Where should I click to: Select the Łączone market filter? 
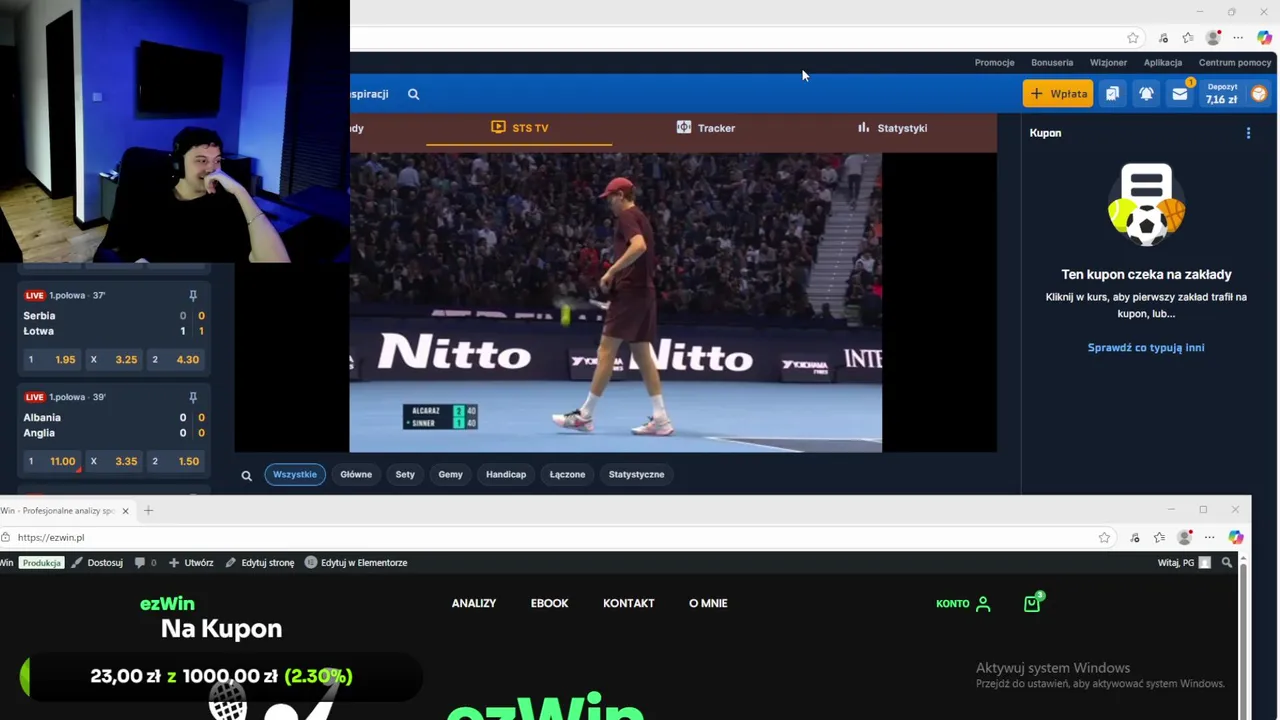[567, 475]
